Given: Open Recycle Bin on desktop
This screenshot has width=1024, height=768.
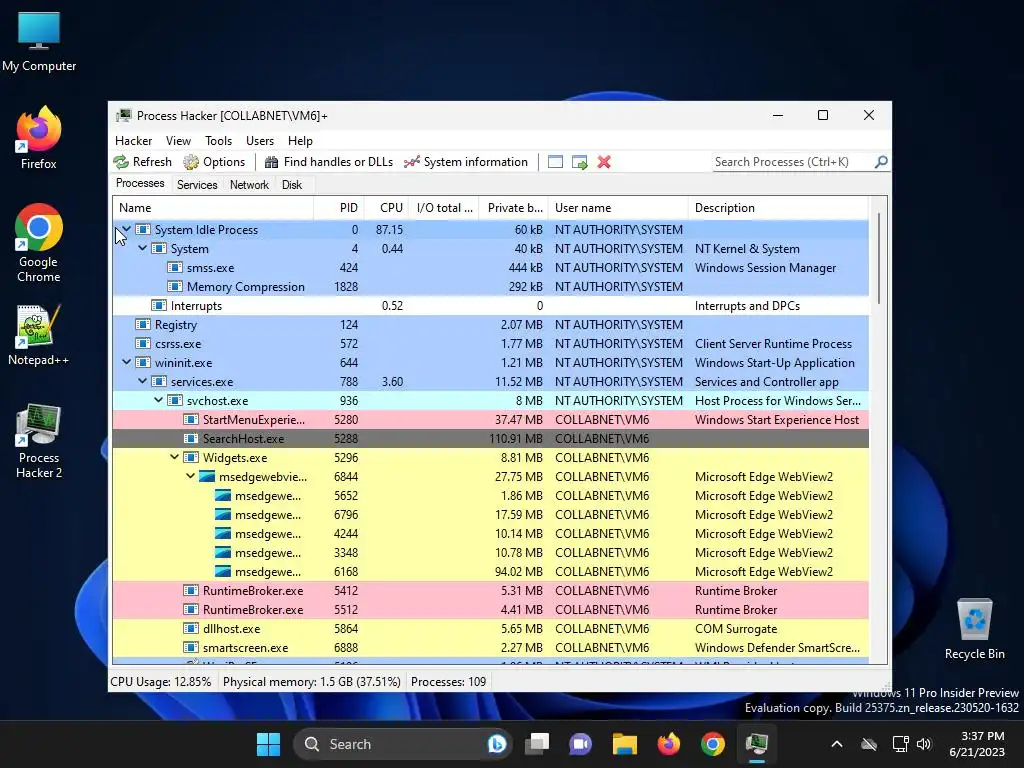Looking at the screenshot, I should 974,629.
